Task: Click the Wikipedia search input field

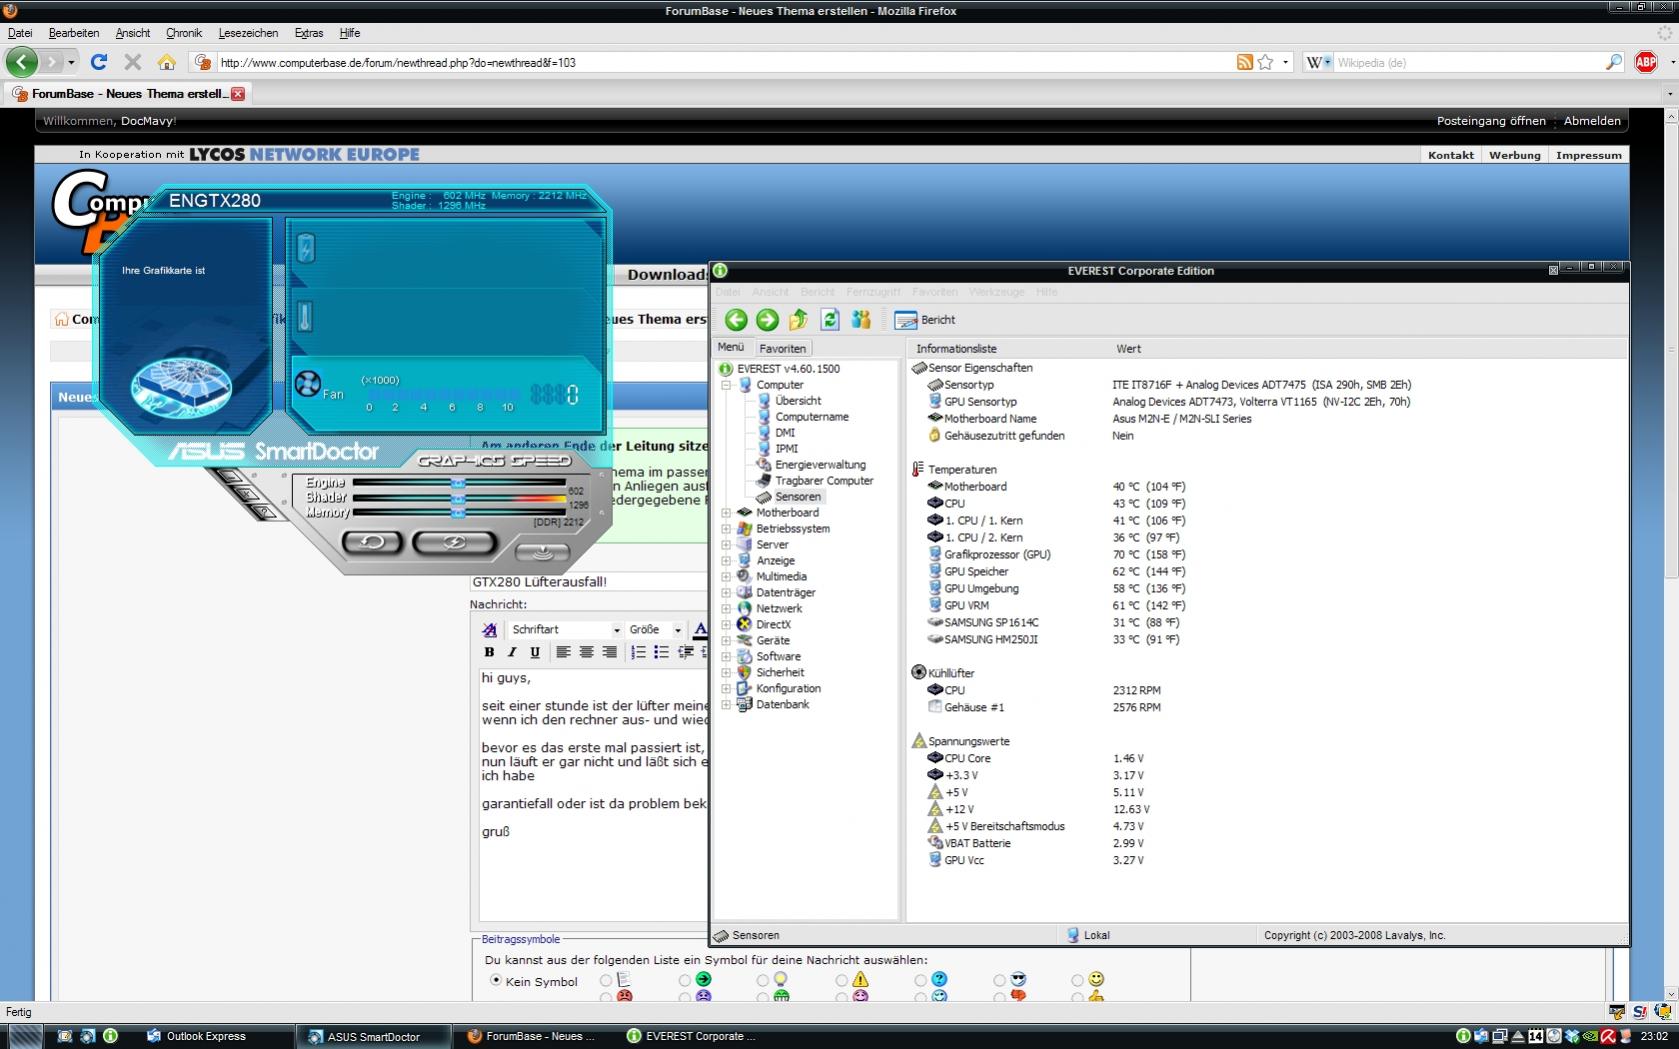Action: pos(1468,62)
